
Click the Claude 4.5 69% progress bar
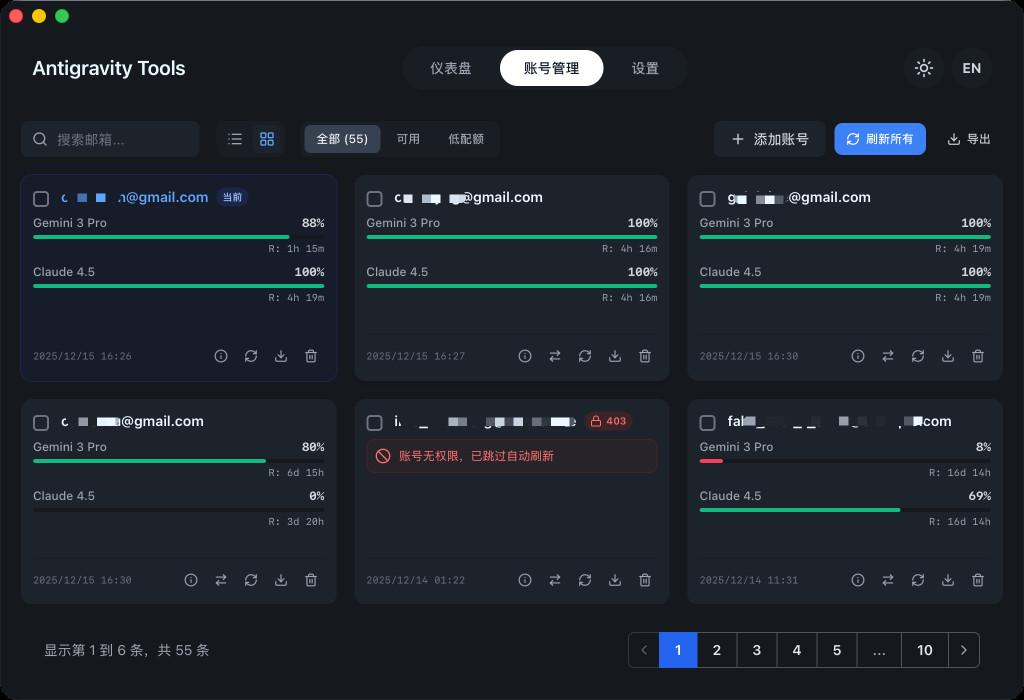click(845, 510)
